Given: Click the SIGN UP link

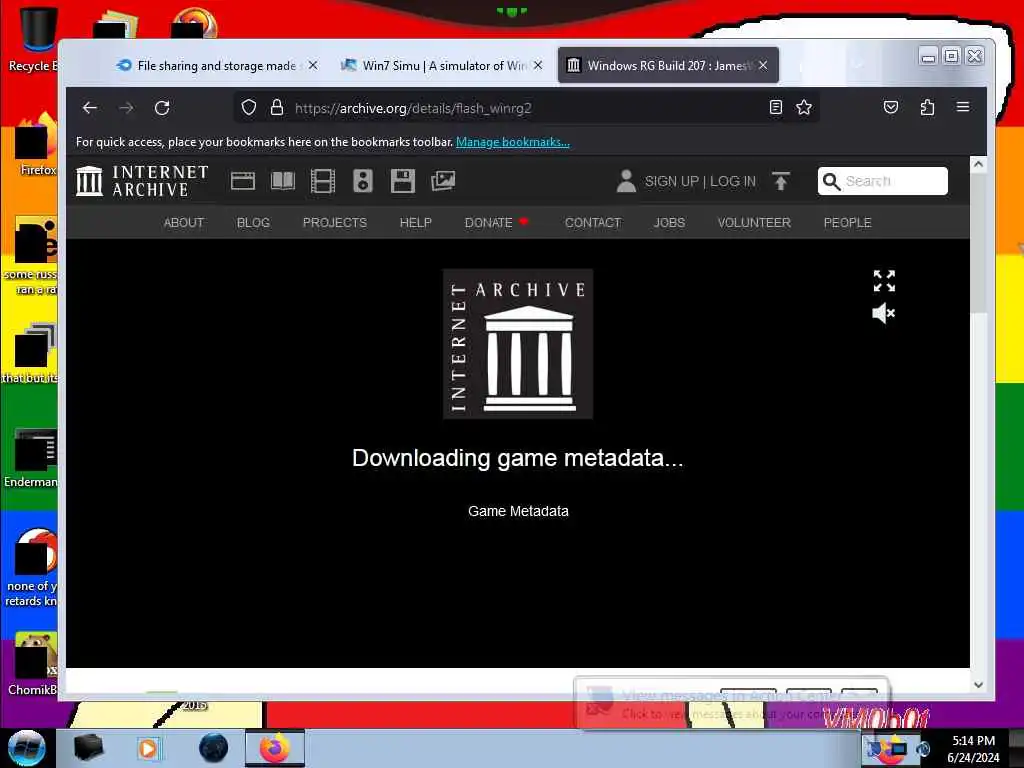Looking at the screenshot, I should coord(671,182).
